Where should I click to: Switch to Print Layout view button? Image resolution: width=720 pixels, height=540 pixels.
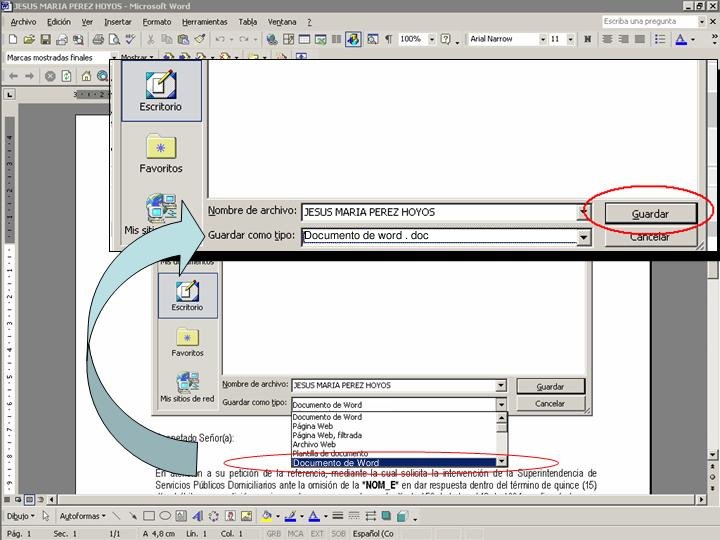(x=29, y=499)
